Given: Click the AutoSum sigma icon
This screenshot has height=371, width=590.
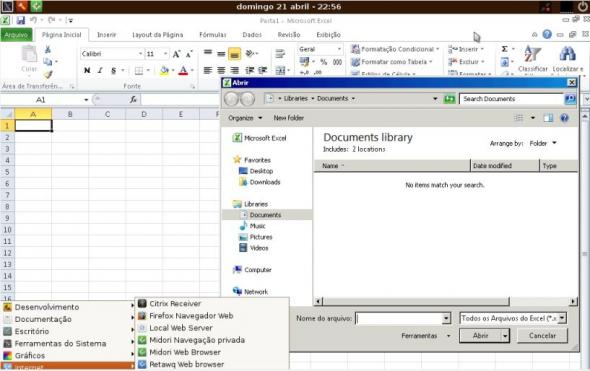Looking at the screenshot, I should 505,49.
